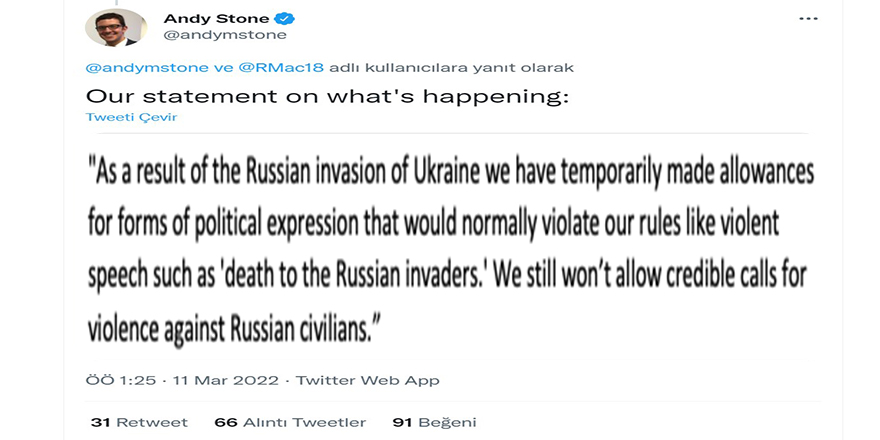Click Tweeti Çevir to translate tweet
880x440 pixels.
pos(123,117)
